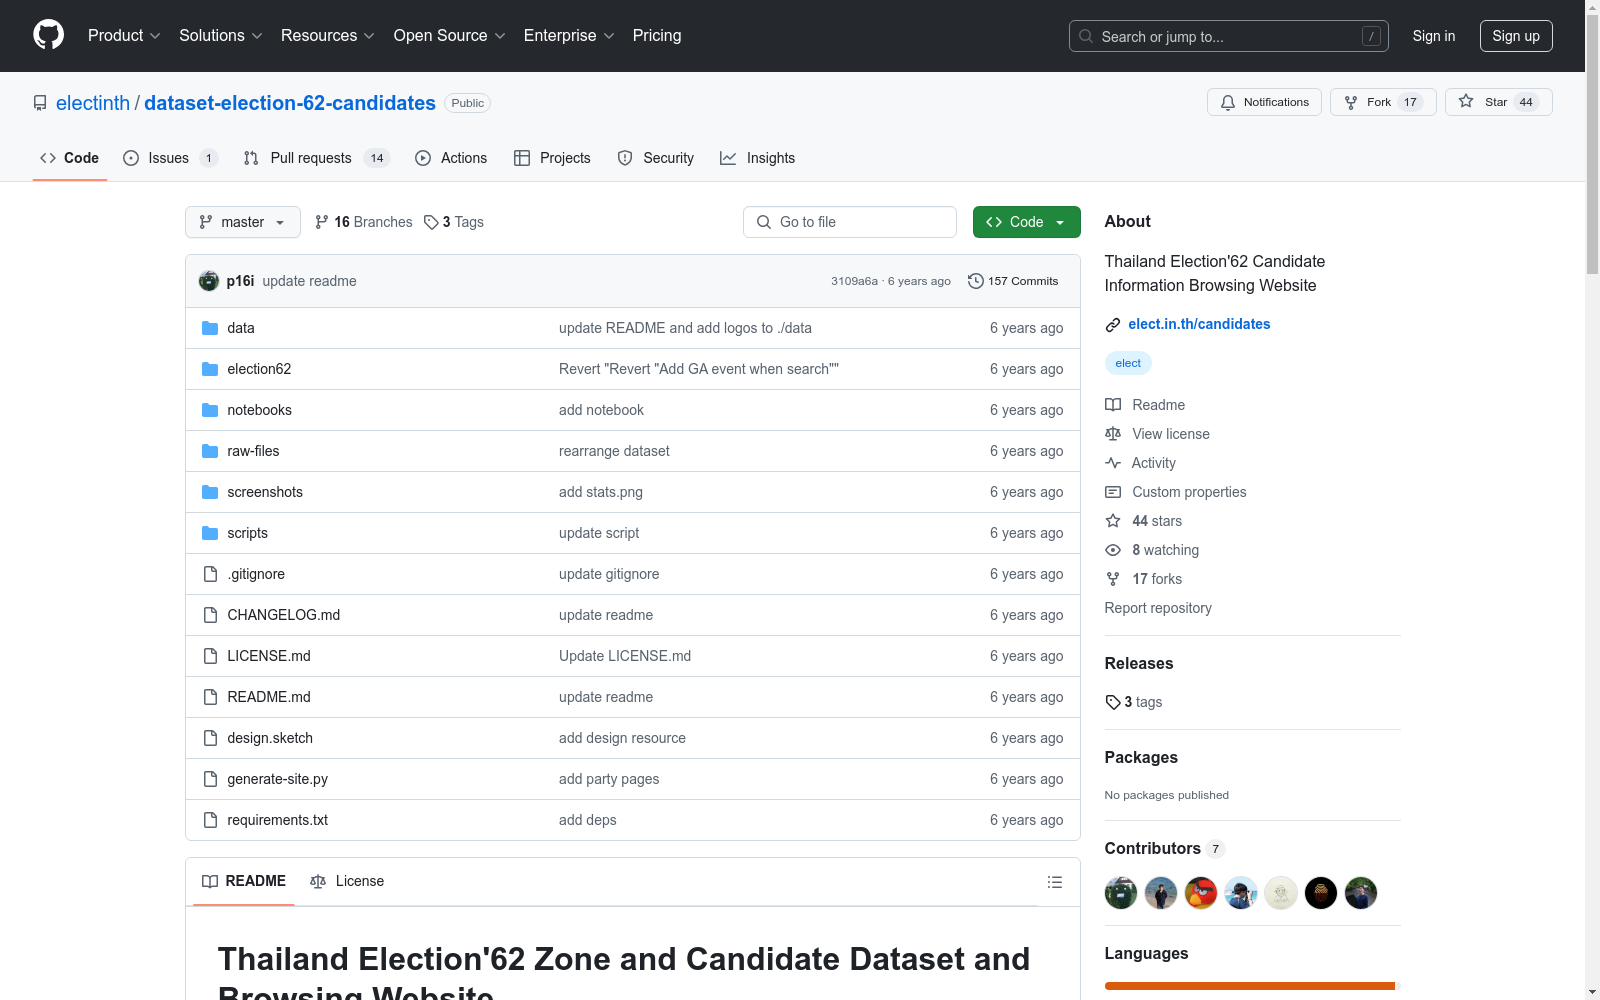Click the commit history clock icon
The width and height of the screenshot is (1600, 1000).
(x=976, y=281)
